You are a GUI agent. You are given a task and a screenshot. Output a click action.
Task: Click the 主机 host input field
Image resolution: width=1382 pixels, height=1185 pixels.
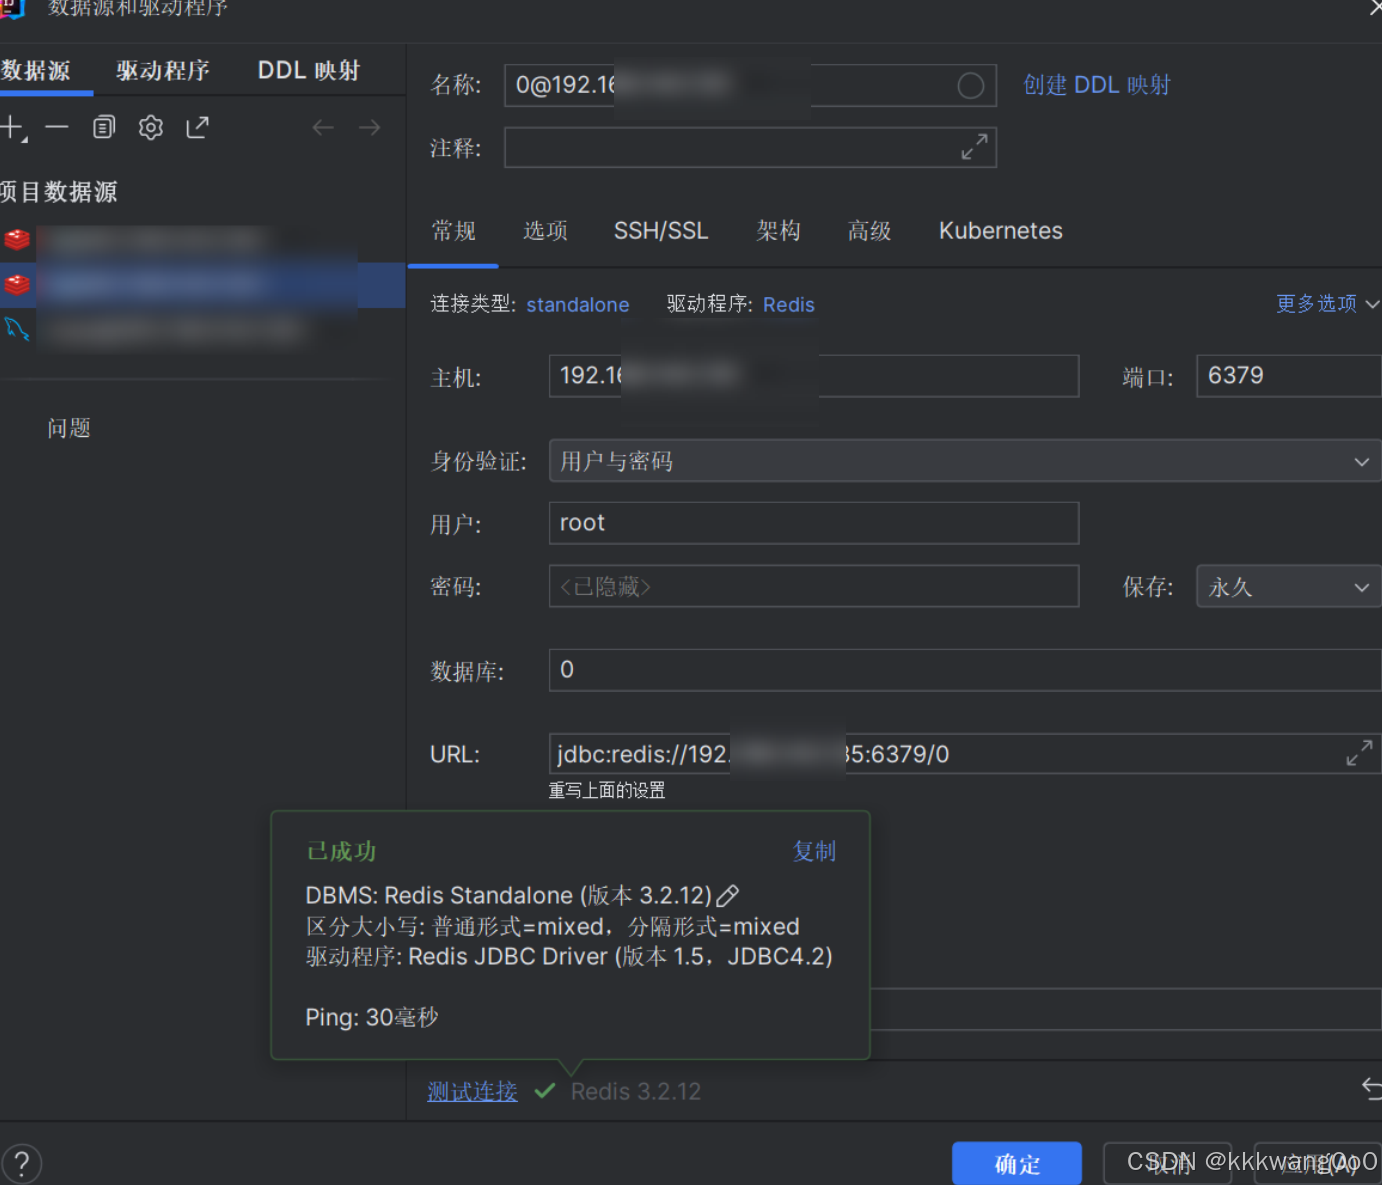click(x=814, y=376)
